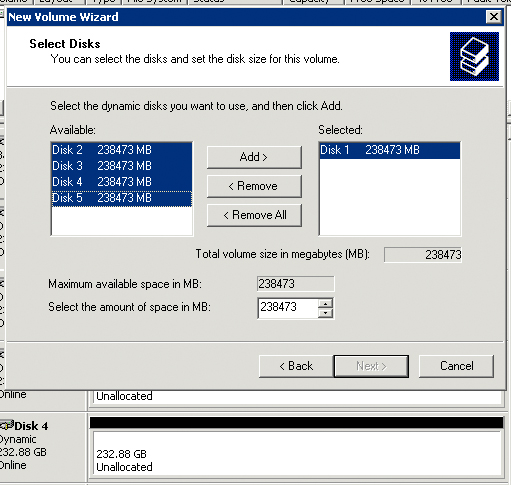
Task: Select Disk 4 in Available list
Action: click(122, 182)
